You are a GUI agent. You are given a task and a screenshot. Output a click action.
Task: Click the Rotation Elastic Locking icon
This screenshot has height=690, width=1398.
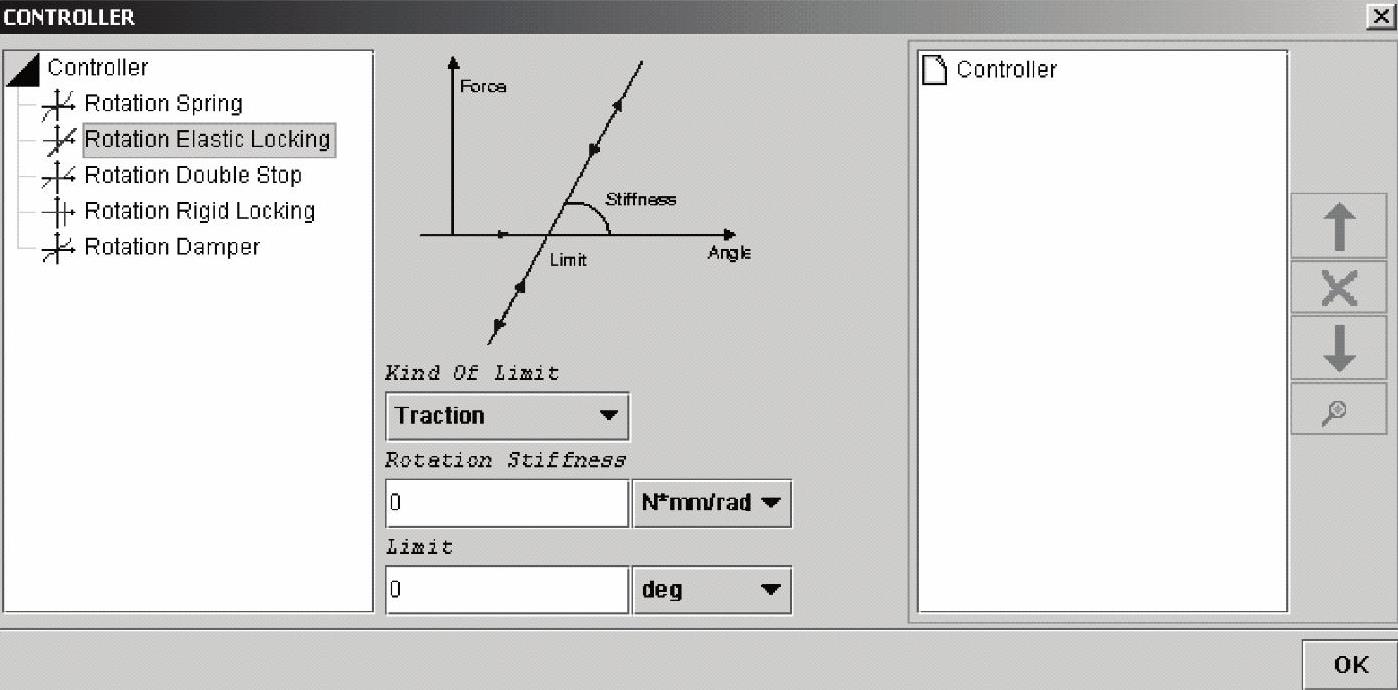pos(58,140)
